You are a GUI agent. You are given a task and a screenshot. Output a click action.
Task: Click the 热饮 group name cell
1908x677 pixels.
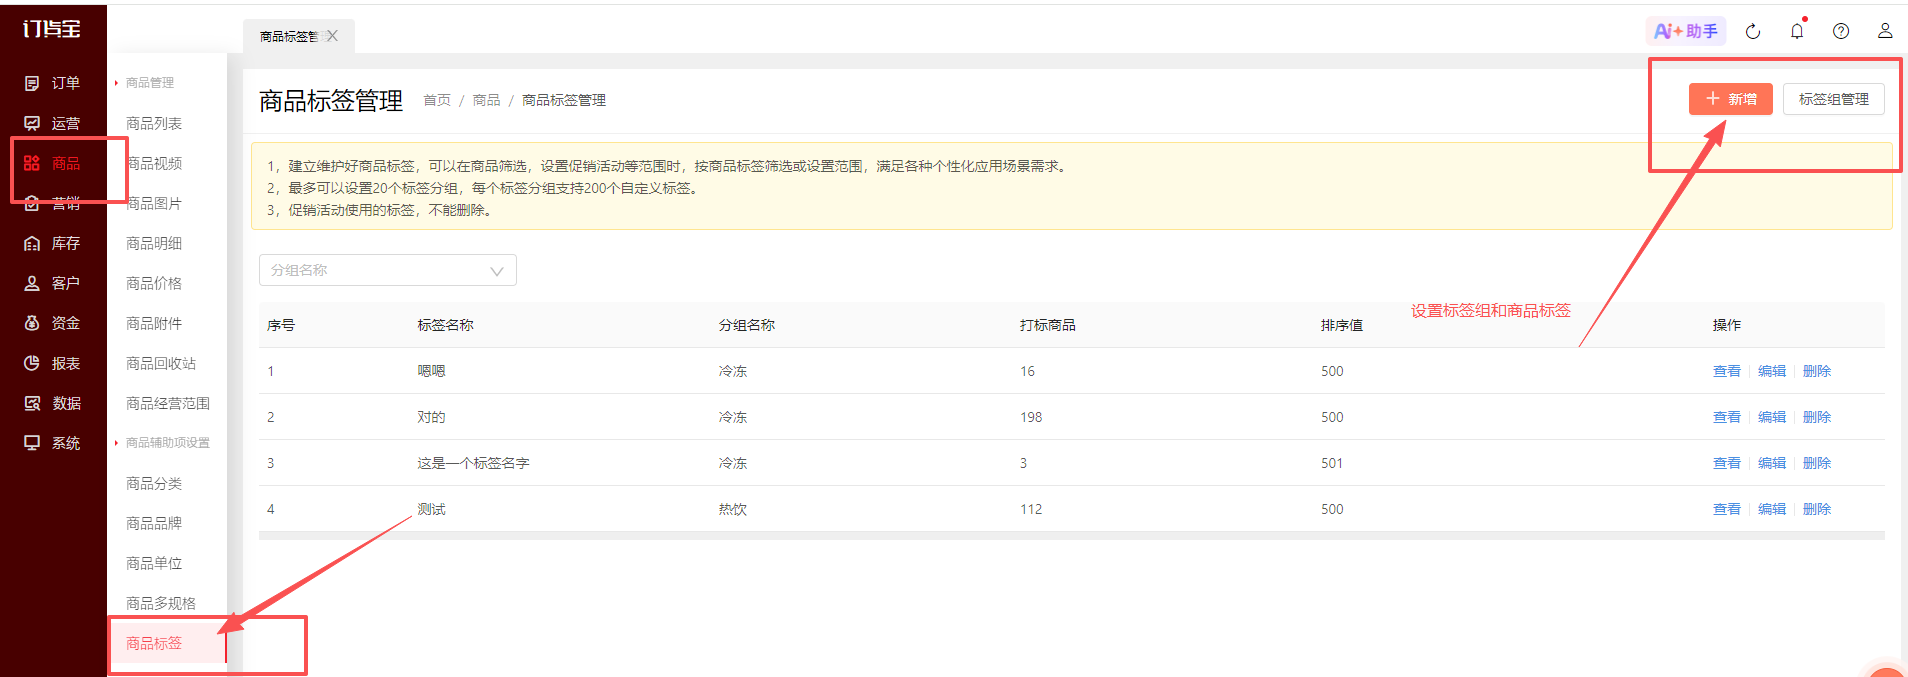click(x=733, y=509)
